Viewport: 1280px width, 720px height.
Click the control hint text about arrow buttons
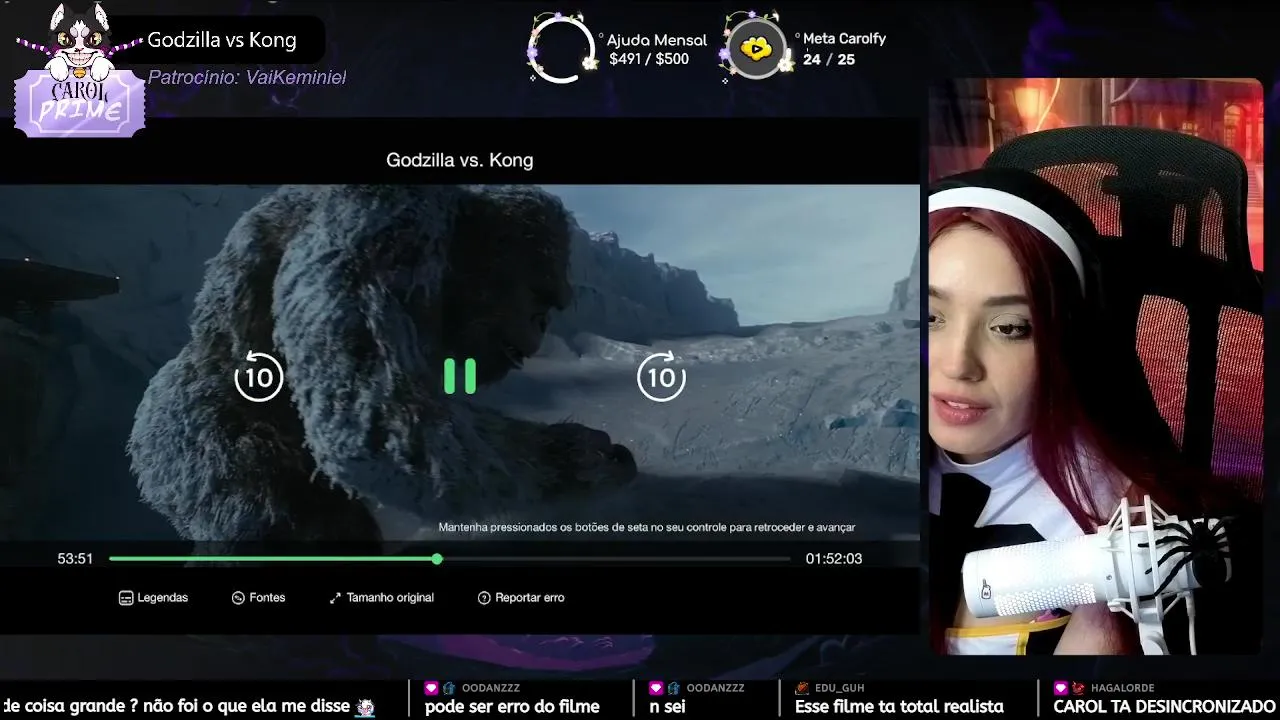point(647,527)
